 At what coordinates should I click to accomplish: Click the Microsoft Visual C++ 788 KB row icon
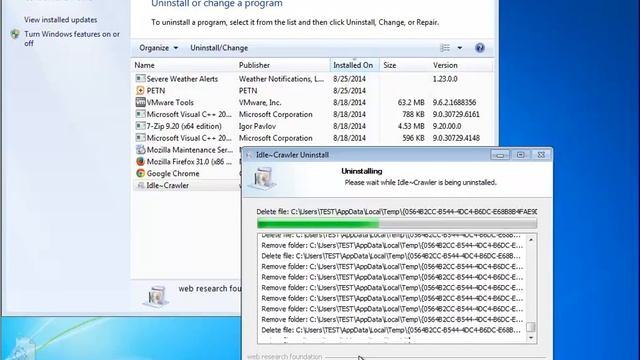pyautogui.click(x=140, y=114)
